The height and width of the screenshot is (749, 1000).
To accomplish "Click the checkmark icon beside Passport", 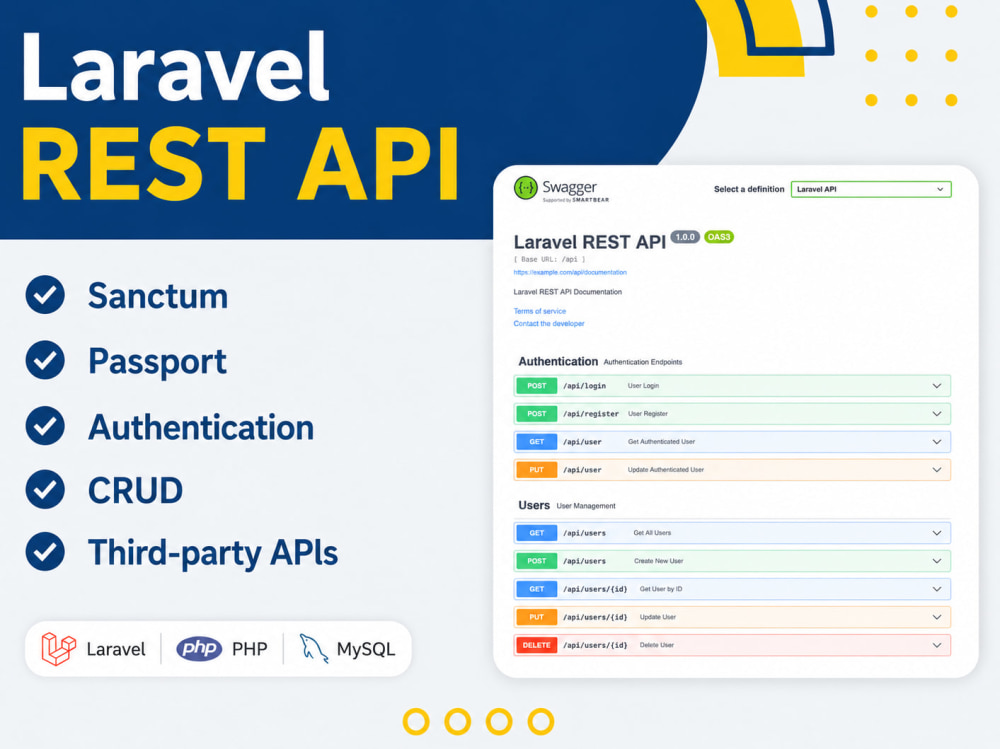I will click(45, 360).
